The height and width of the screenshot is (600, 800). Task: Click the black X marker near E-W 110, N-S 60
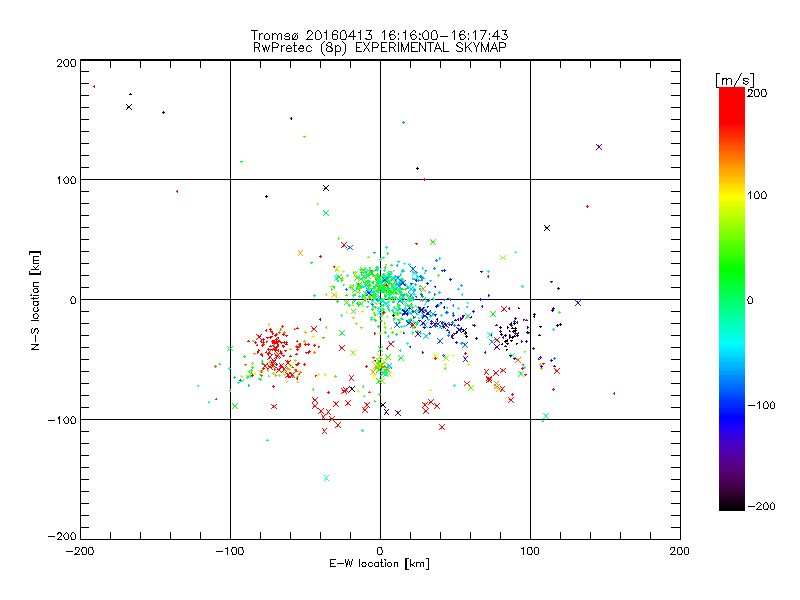pyautogui.click(x=547, y=228)
